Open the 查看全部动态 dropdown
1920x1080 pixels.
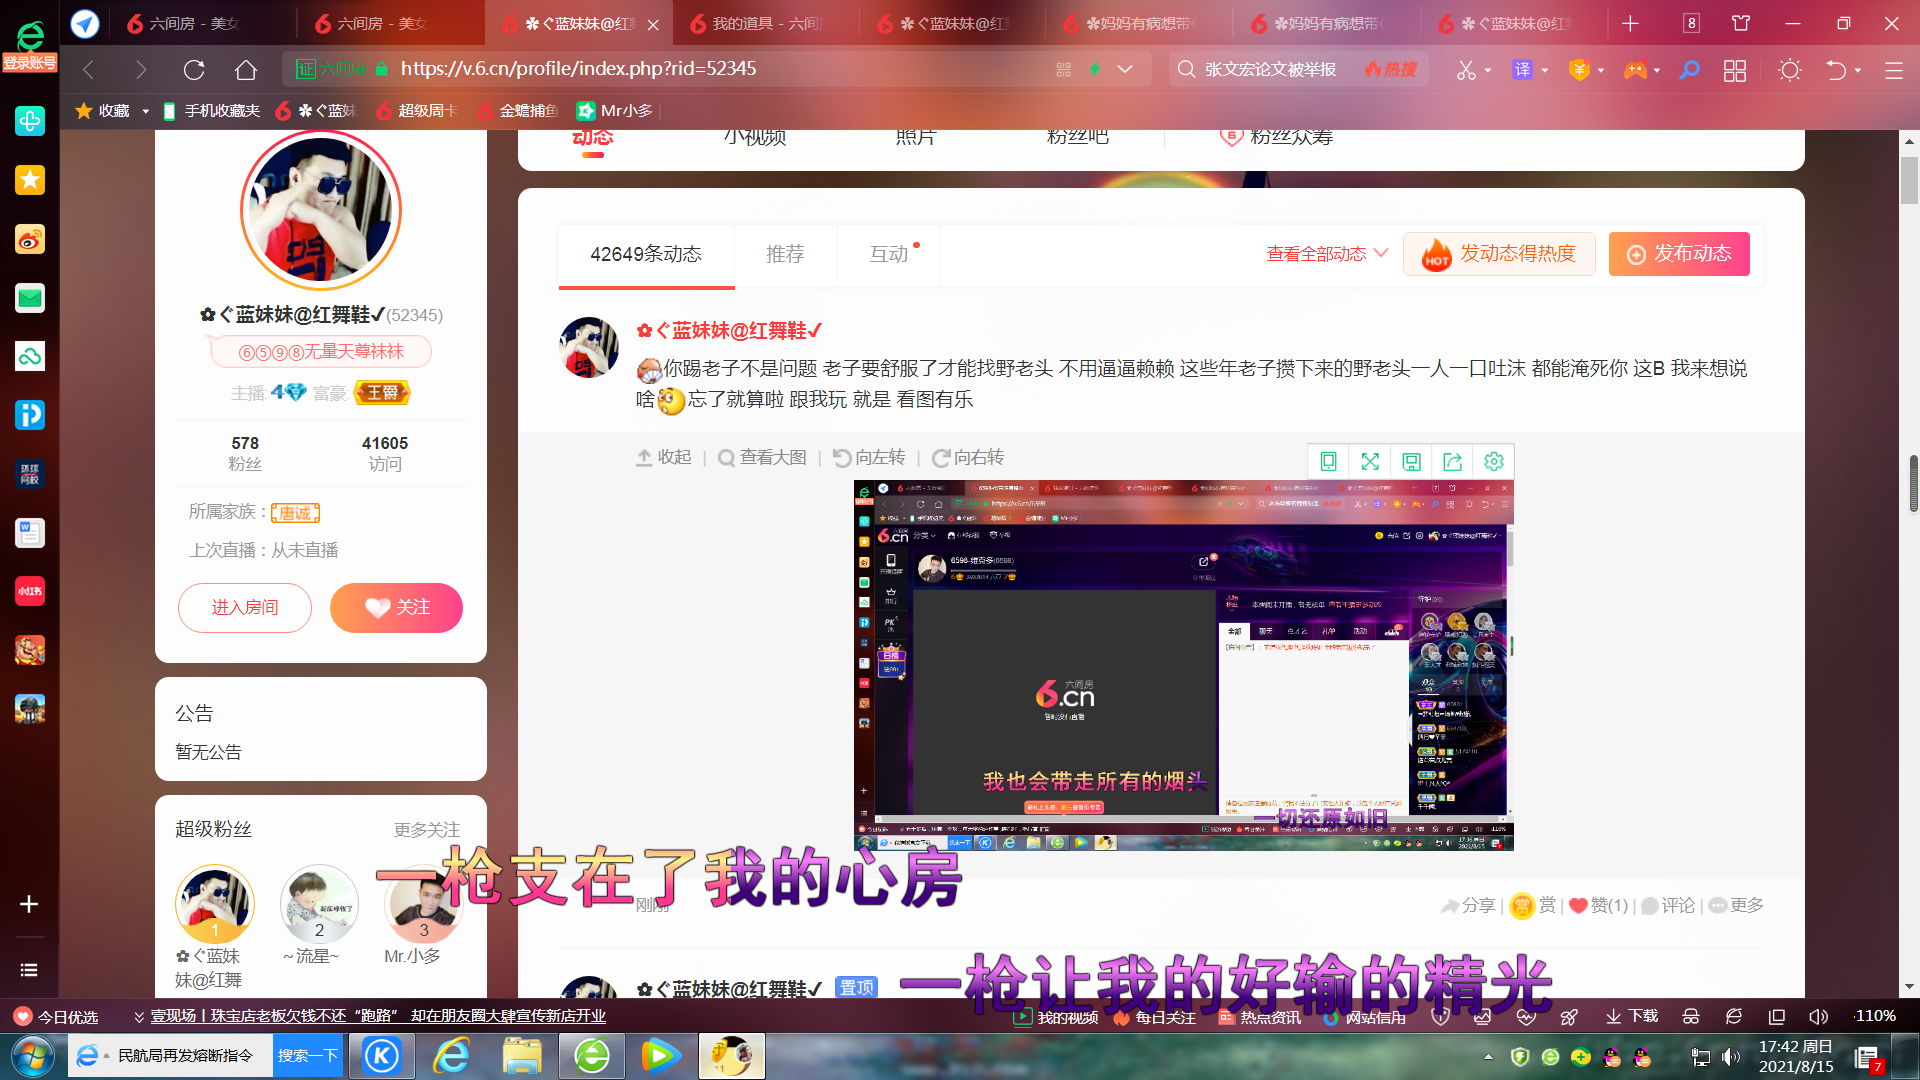[1326, 254]
